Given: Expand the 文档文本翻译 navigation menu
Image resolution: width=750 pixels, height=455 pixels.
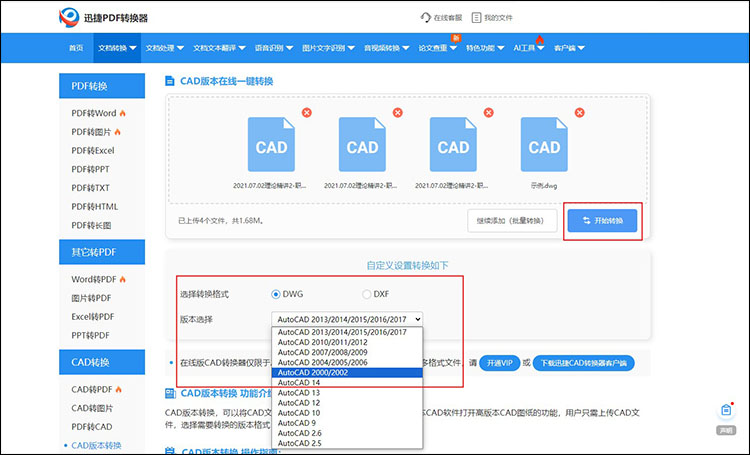Looking at the screenshot, I should click(x=219, y=48).
